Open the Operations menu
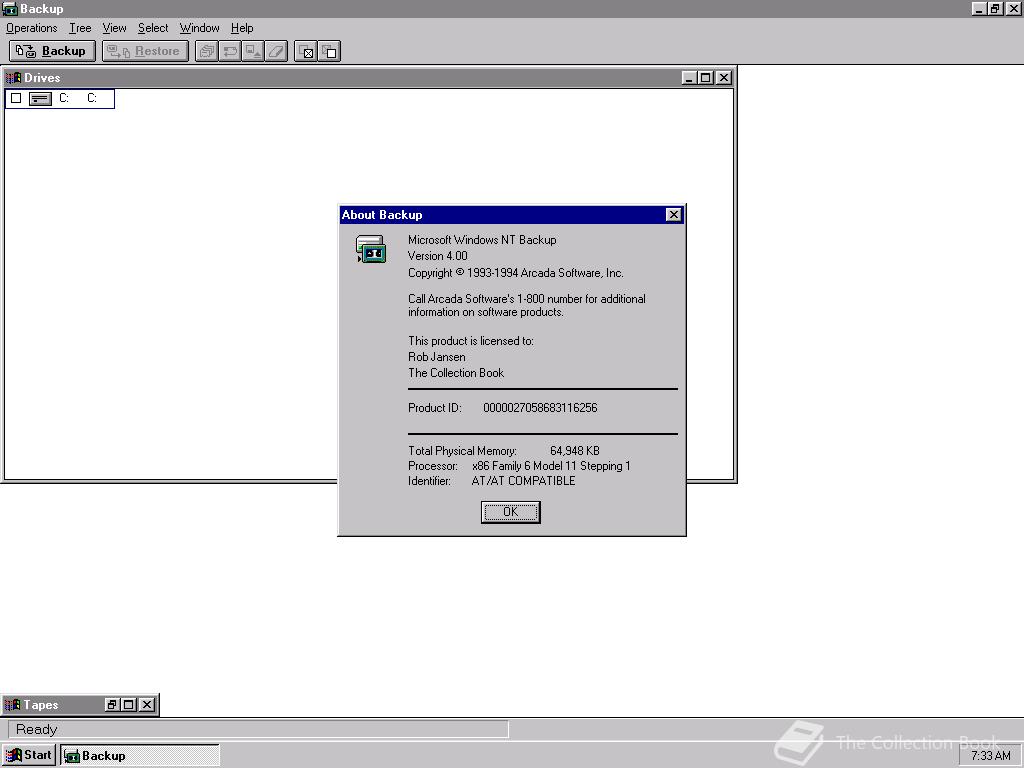Viewport: 1024px width, 768px height. point(31,28)
